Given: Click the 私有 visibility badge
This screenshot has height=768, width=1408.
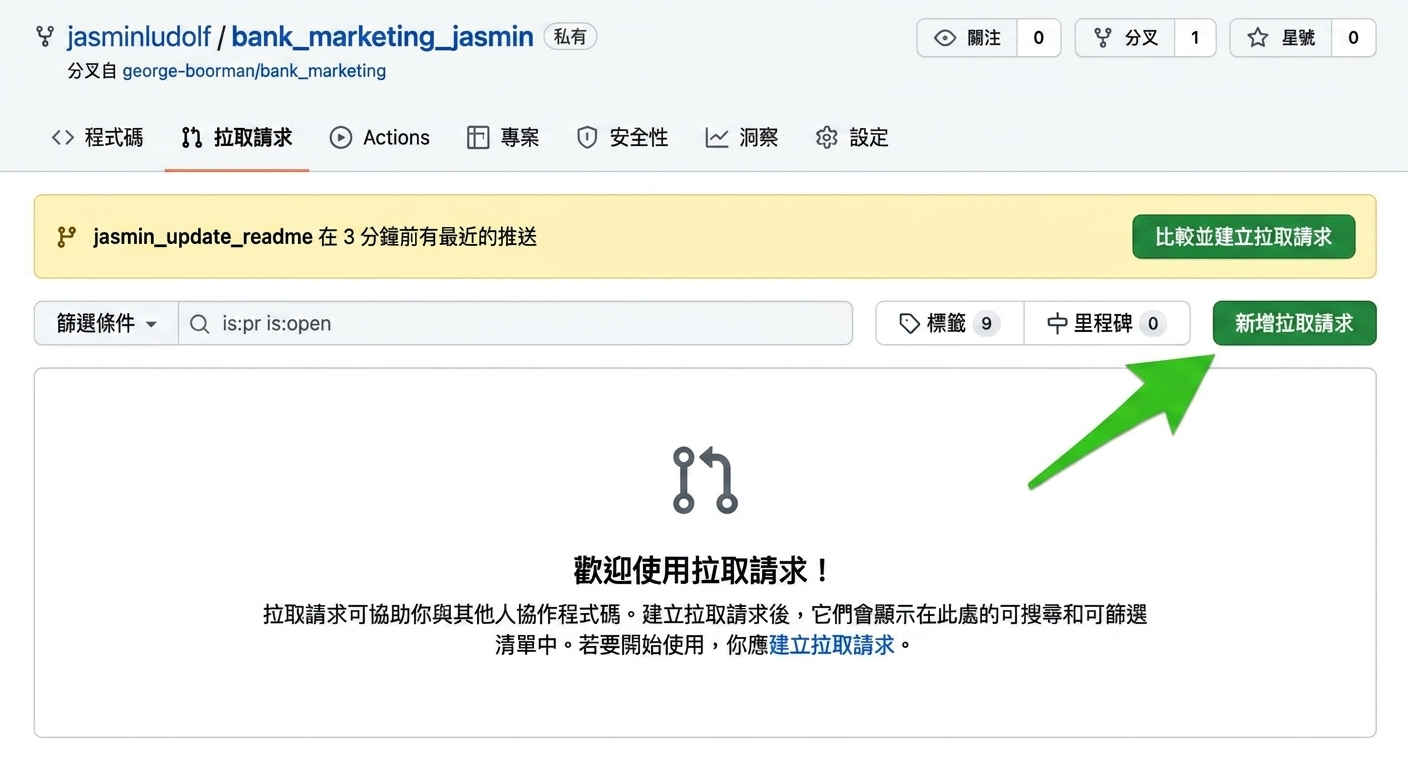Looking at the screenshot, I should click(x=570, y=37).
